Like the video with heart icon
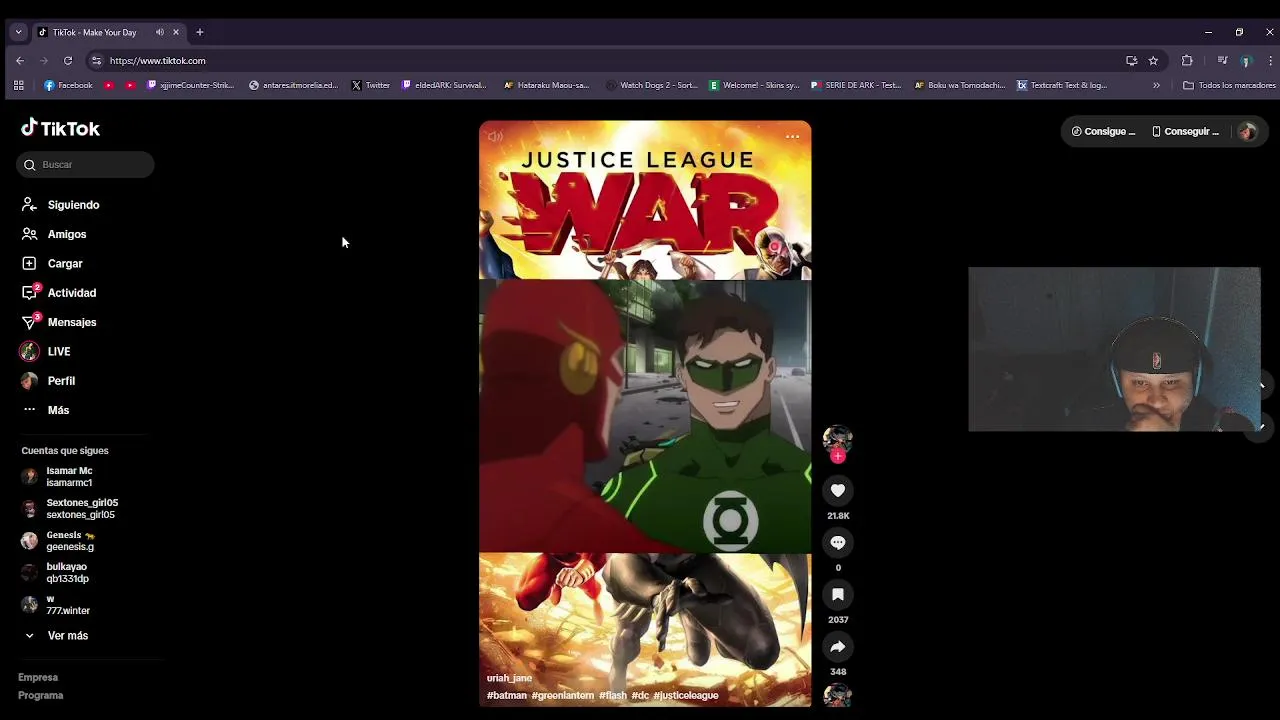This screenshot has width=1280, height=720. point(838,490)
